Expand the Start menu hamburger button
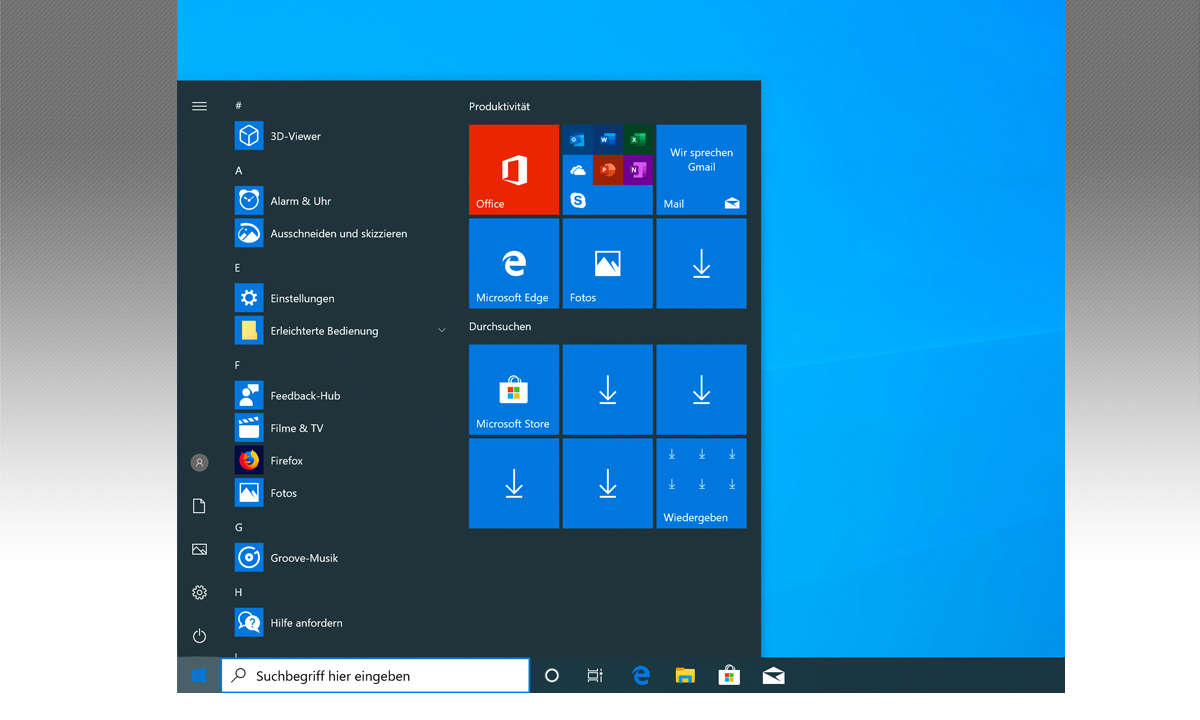 199,106
